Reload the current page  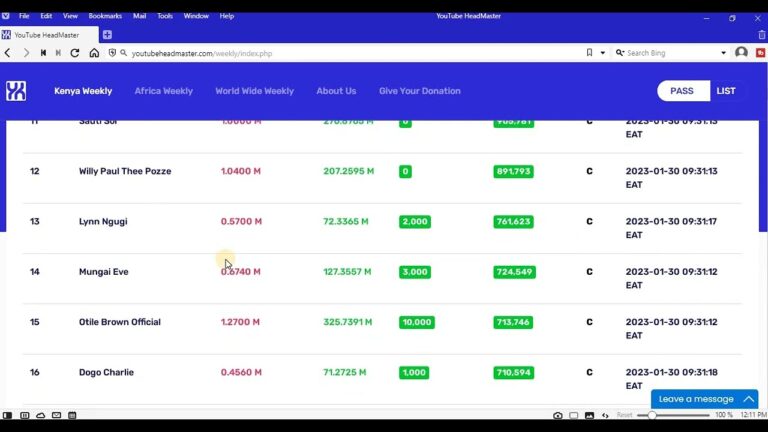[75, 53]
